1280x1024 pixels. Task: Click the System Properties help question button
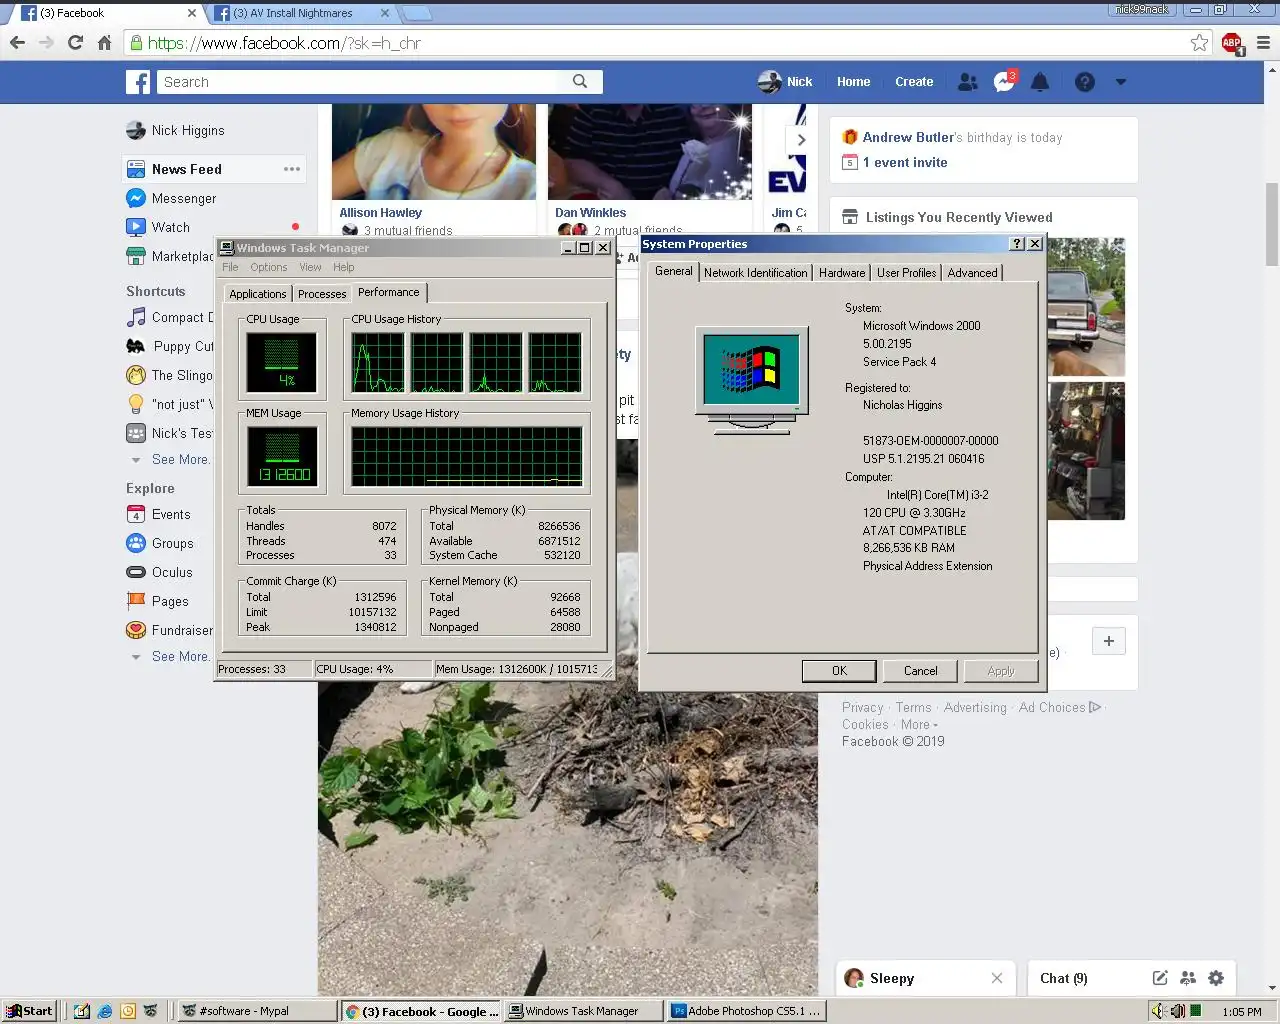tap(1017, 244)
